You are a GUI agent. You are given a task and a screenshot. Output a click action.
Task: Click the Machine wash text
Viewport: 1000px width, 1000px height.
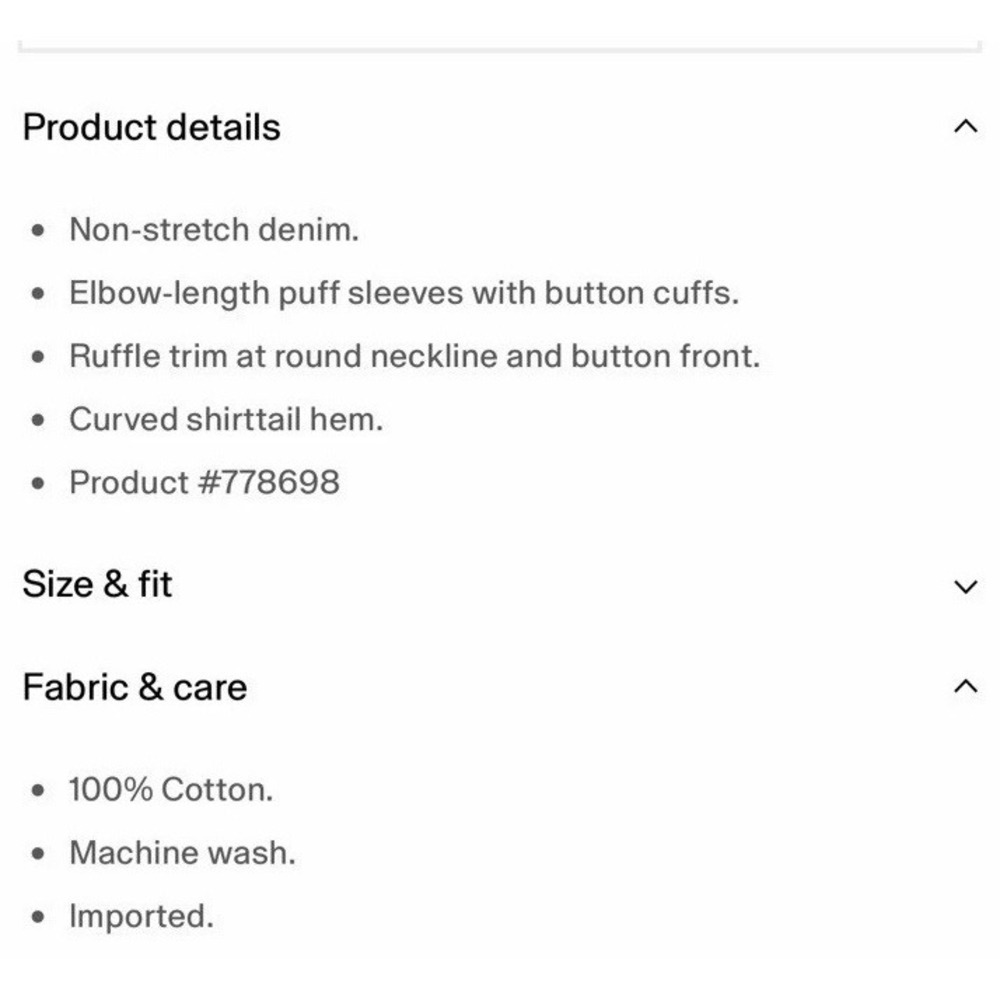(182, 853)
